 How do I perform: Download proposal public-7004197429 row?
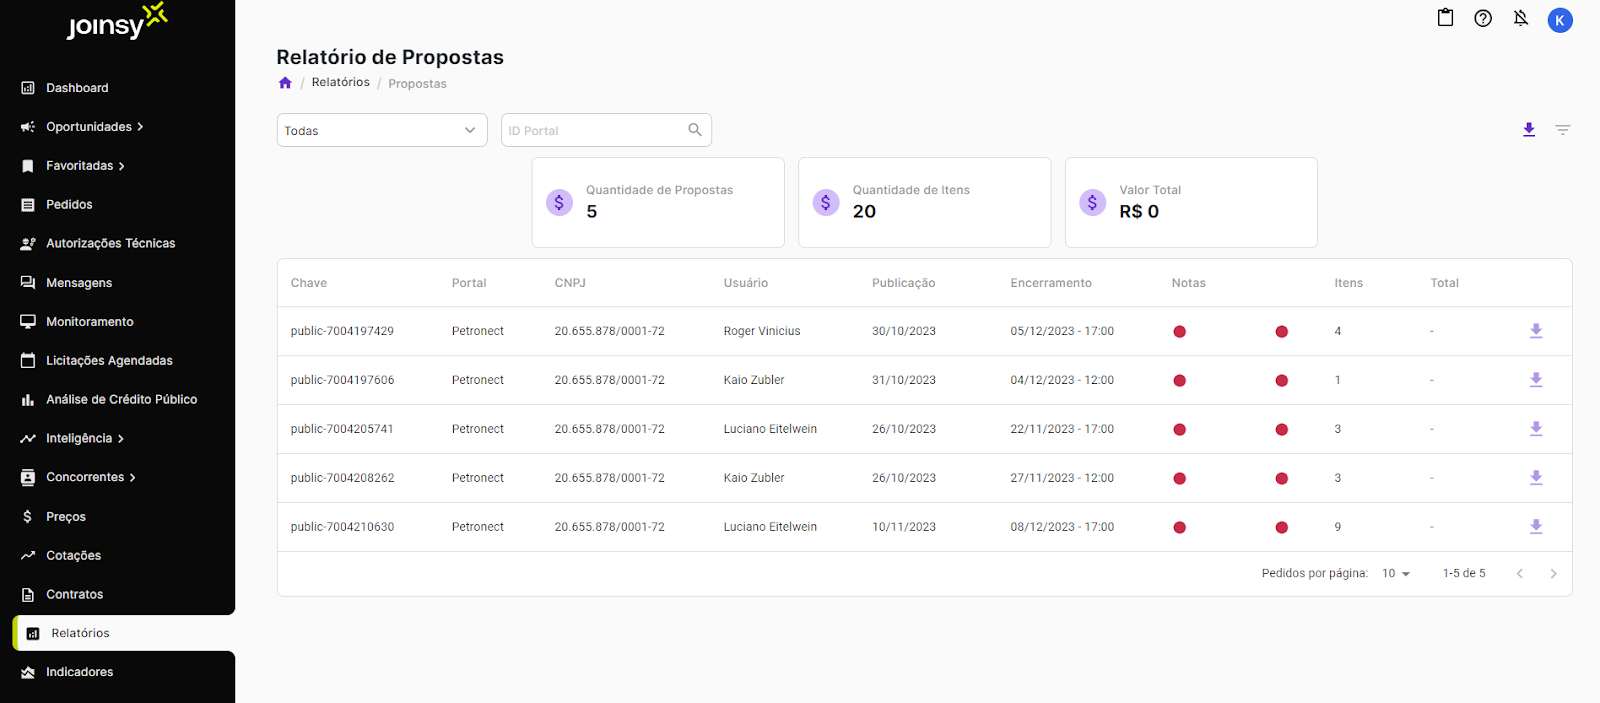pyautogui.click(x=1536, y=331)
